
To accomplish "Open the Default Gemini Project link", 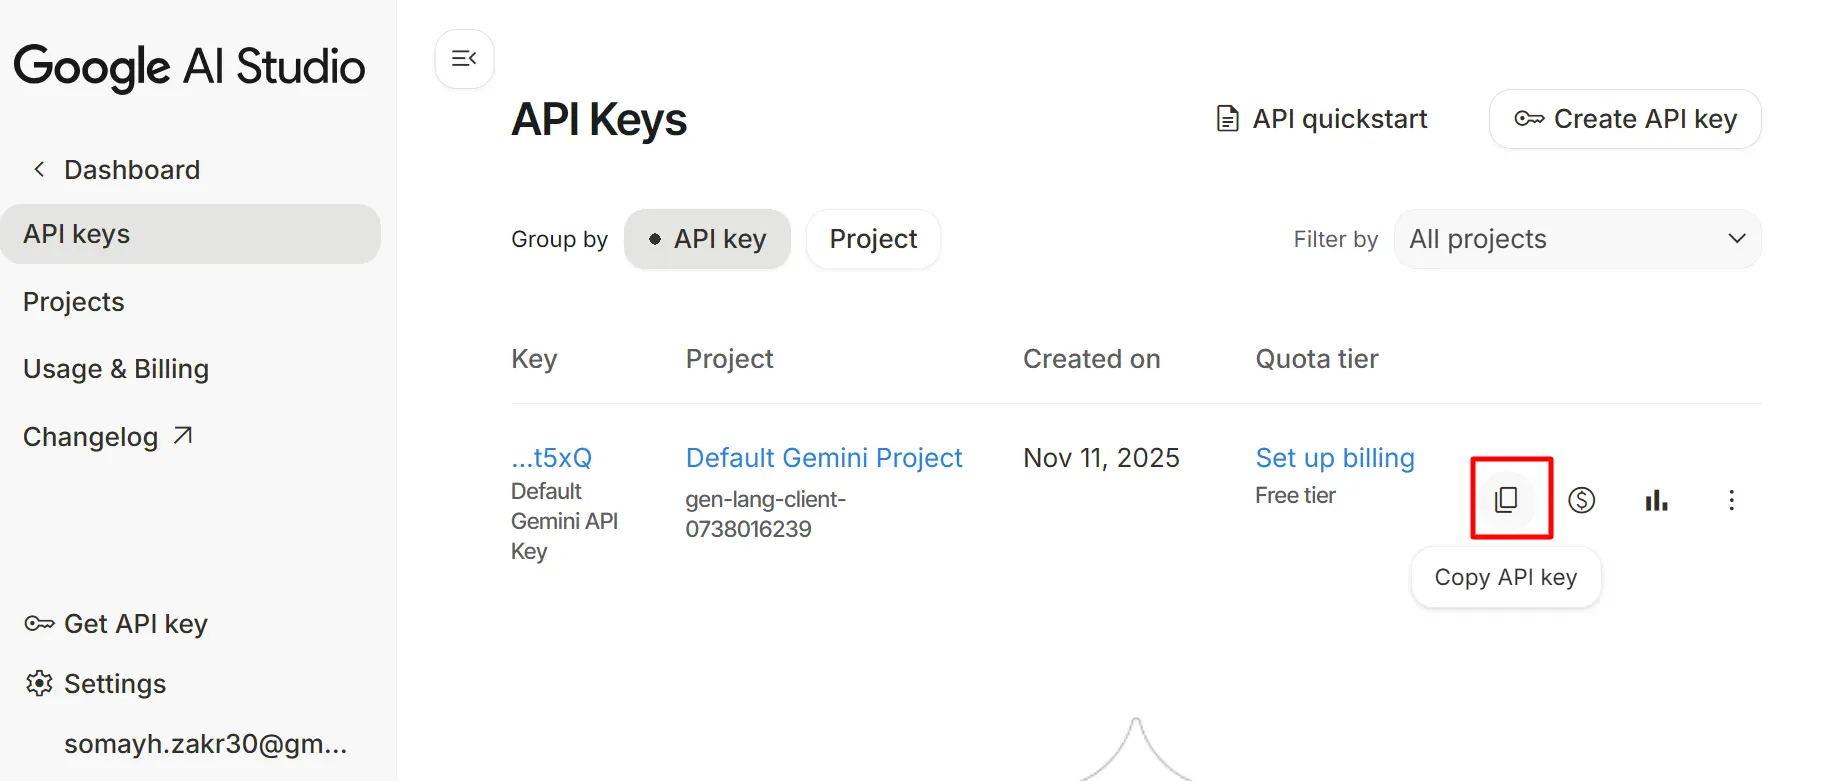I will coord(824,458).
